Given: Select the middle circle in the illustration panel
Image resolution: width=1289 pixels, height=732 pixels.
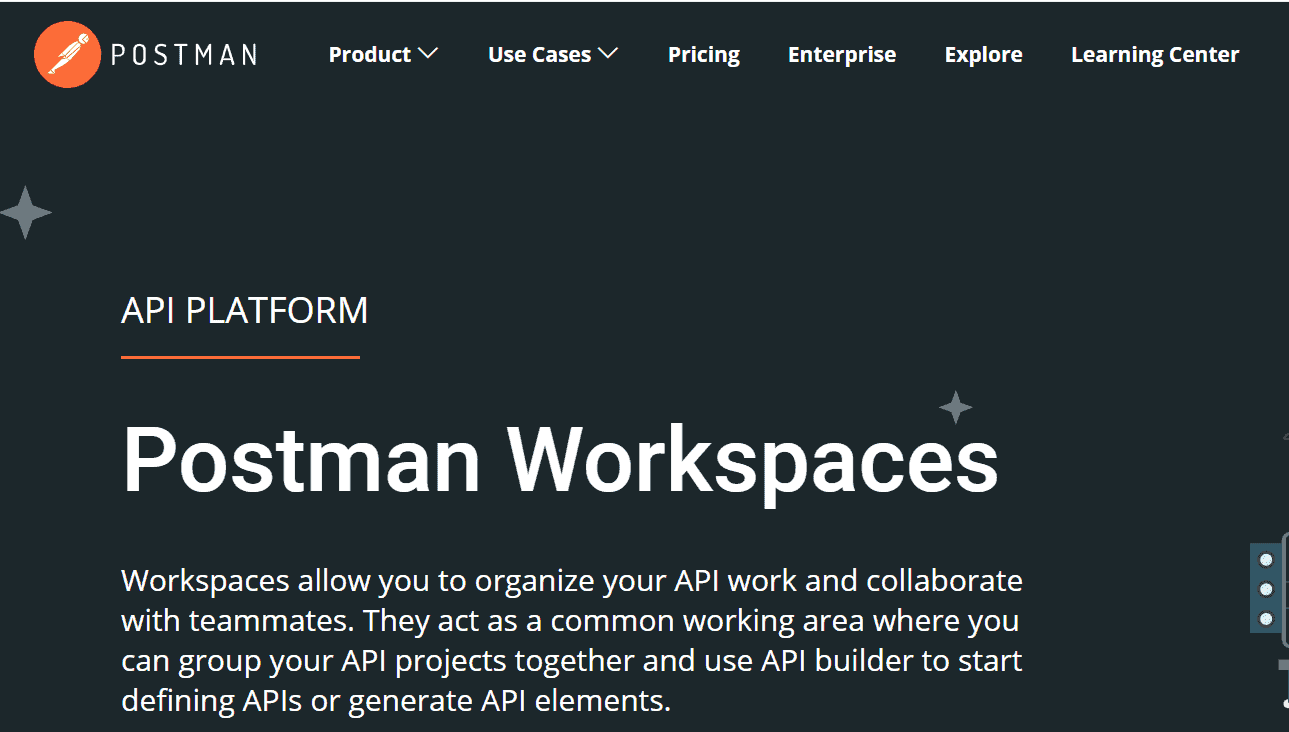Looking at the screenshot, I should point(1266,589).
